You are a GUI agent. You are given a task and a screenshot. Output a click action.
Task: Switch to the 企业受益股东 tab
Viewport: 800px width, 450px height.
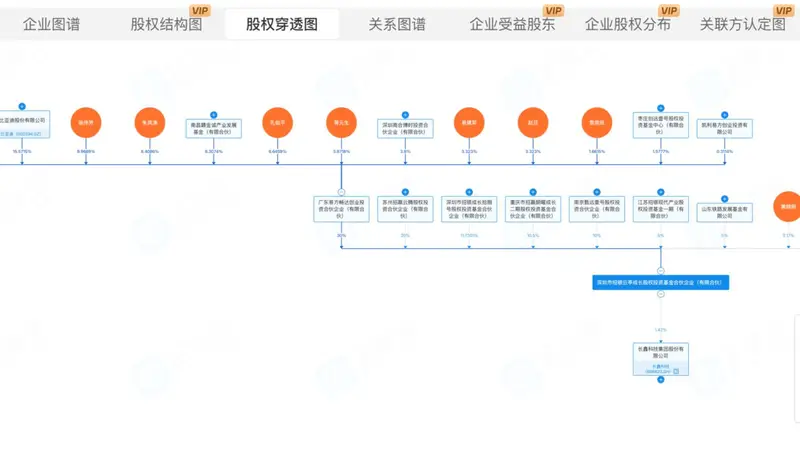coord(512,24)
